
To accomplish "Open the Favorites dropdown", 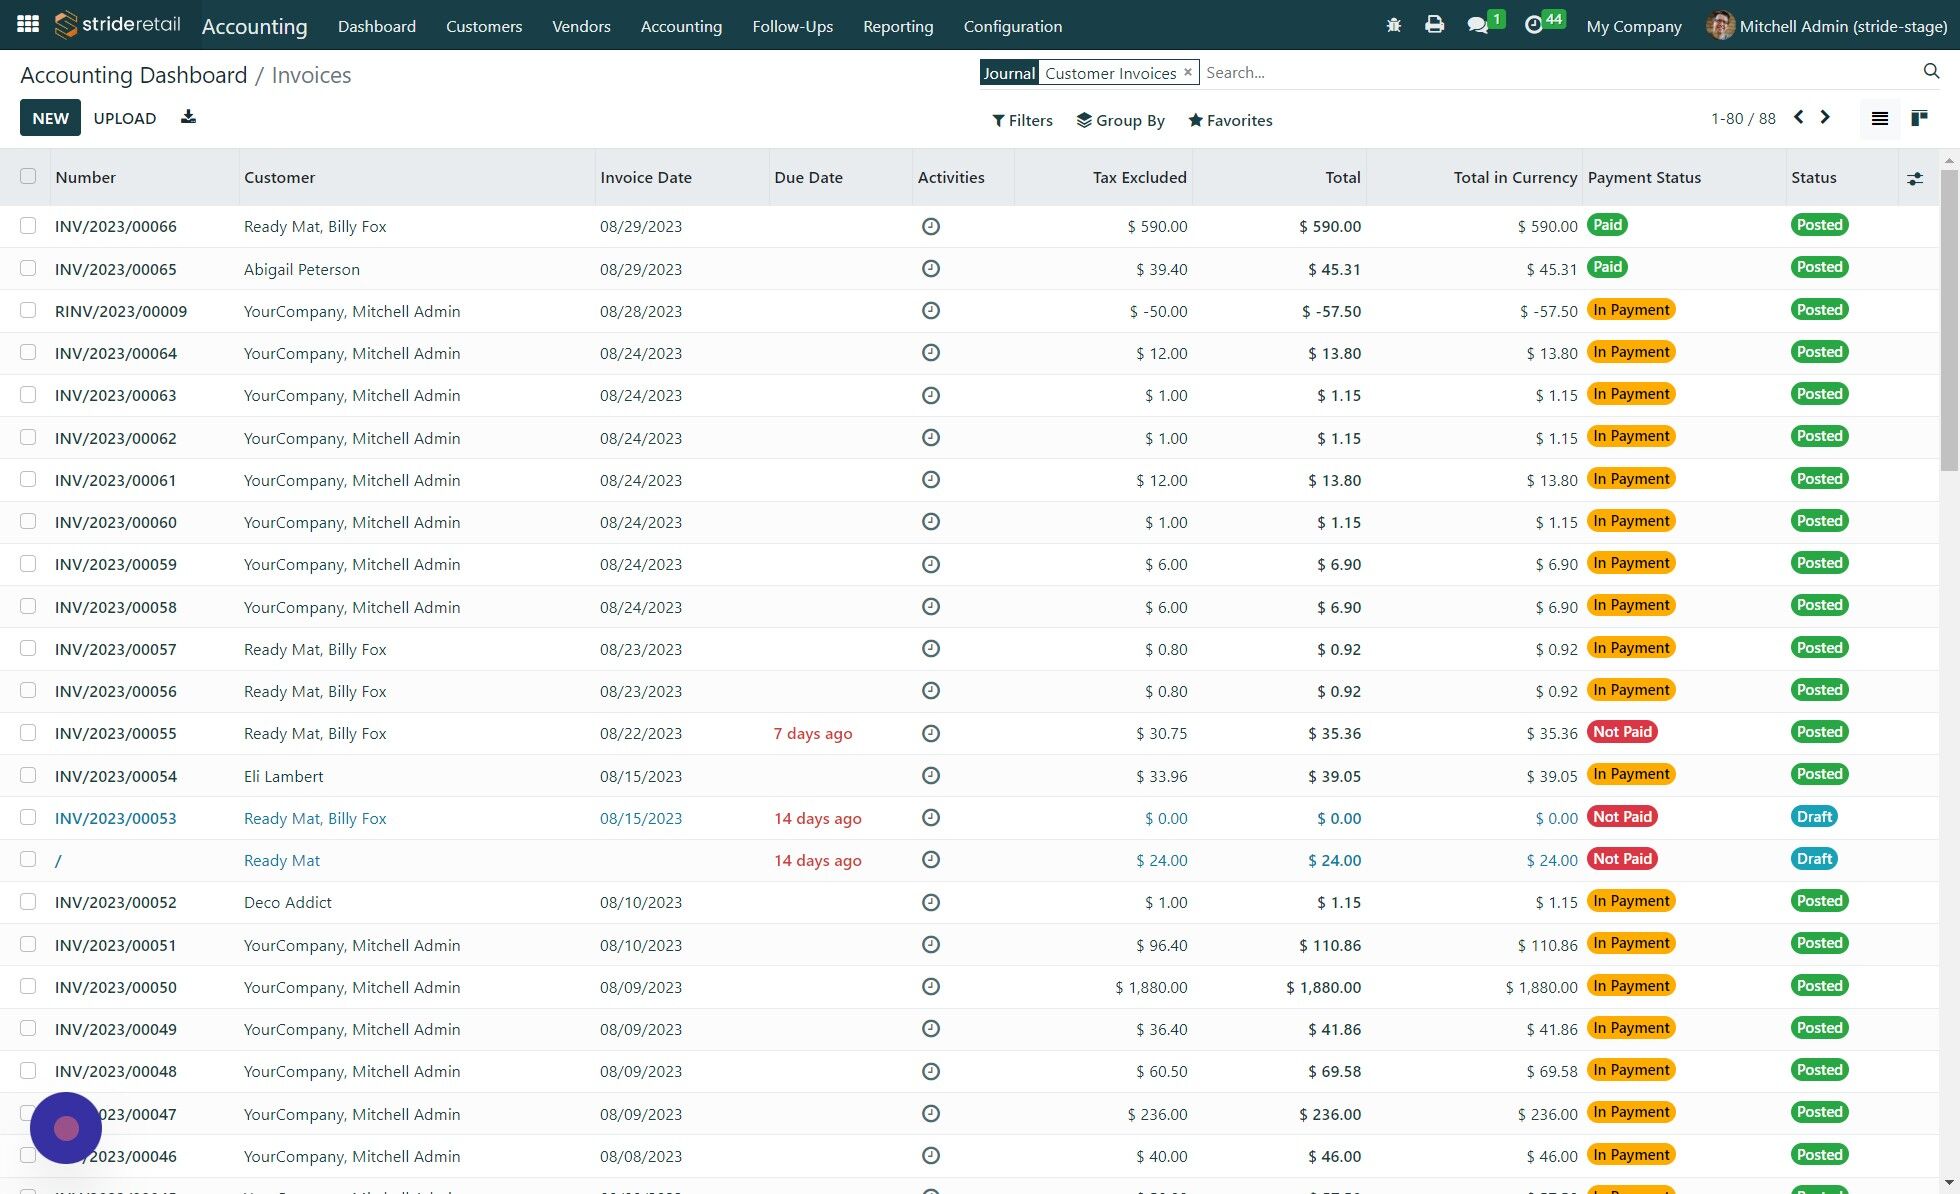I will click(x=1230, y=120).
